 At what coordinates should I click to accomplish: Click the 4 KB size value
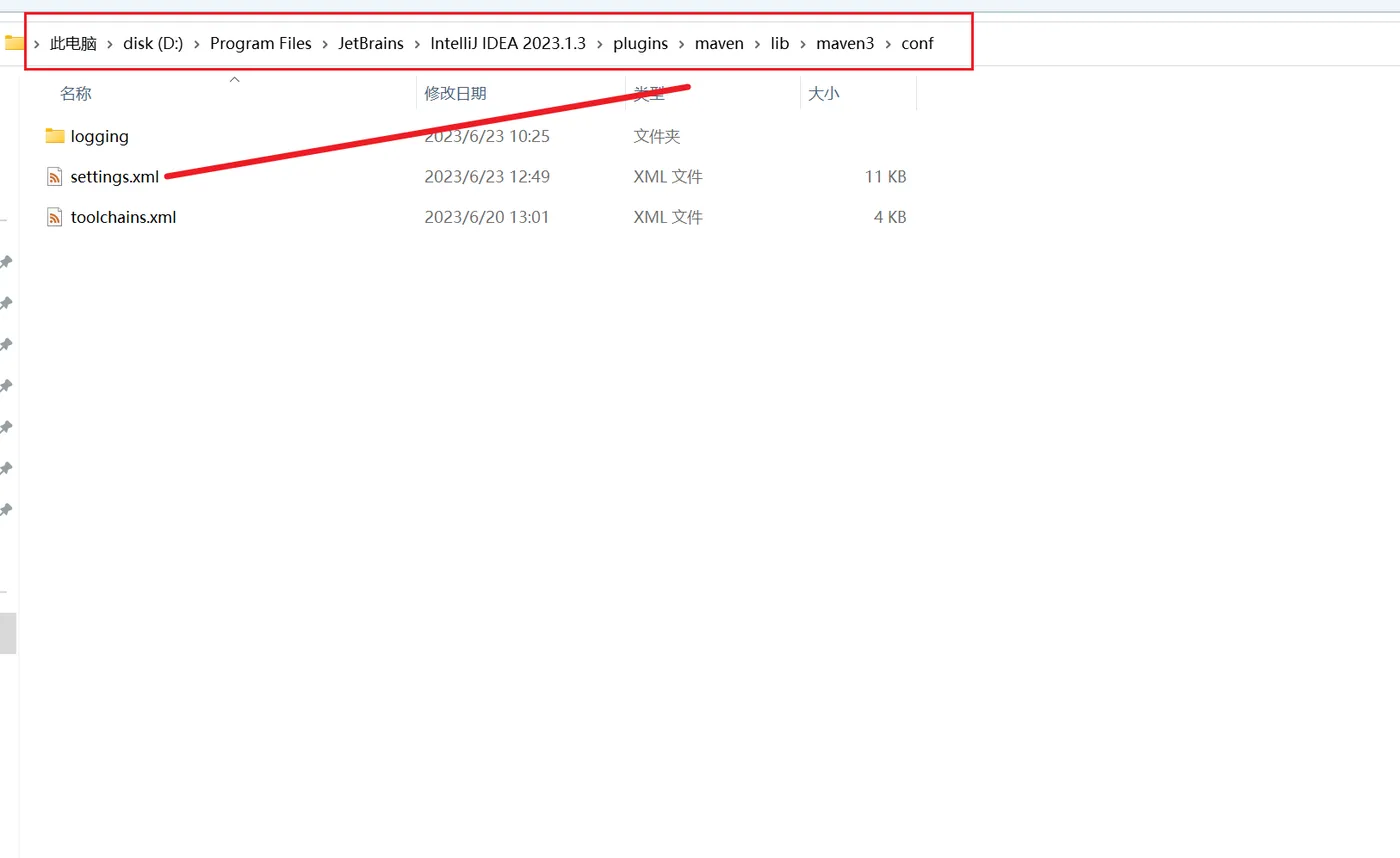tap(890, 217)
